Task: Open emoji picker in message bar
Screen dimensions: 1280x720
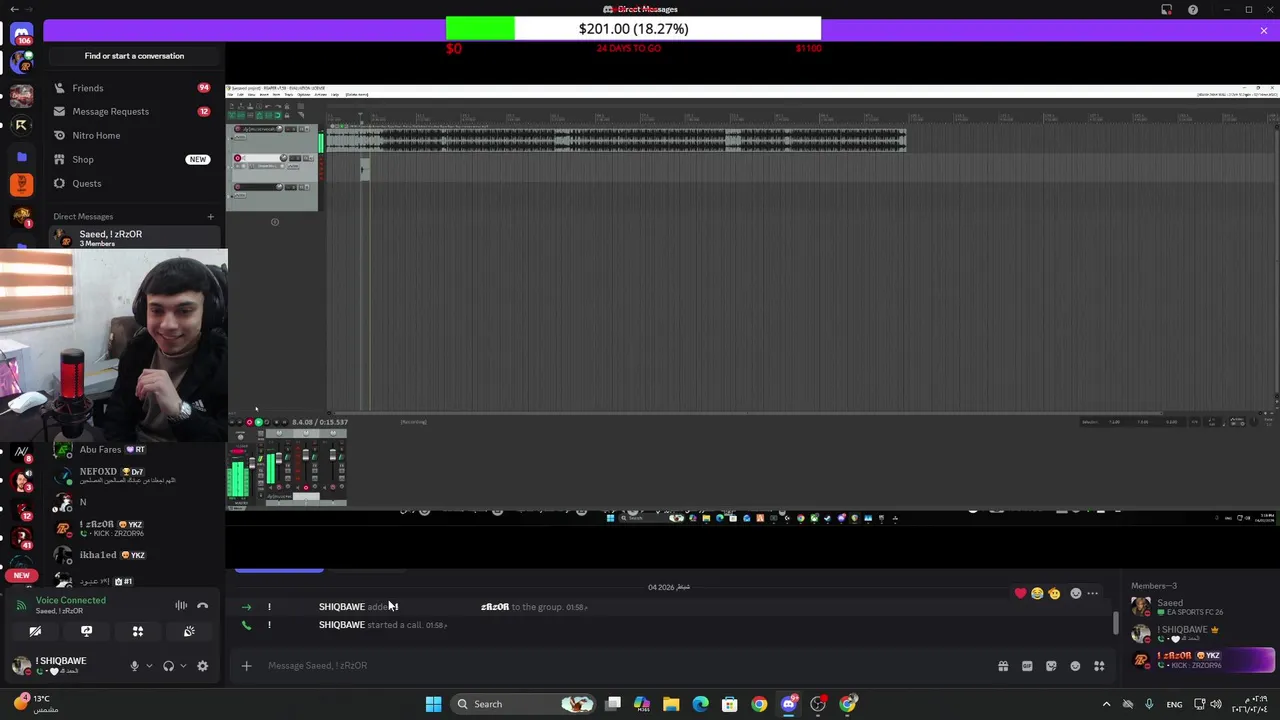Action: click(x=1075, y=666)
